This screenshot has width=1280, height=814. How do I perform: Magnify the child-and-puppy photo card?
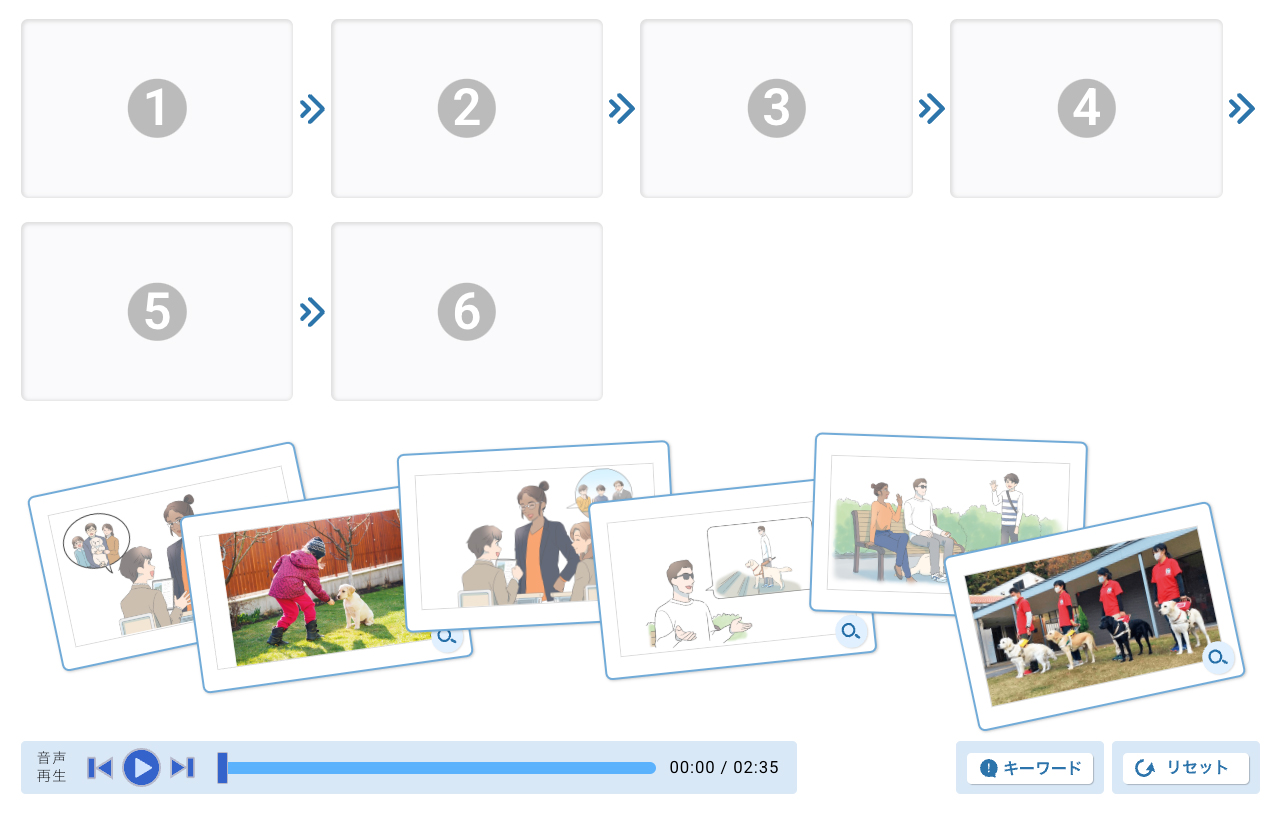point(447,637)
